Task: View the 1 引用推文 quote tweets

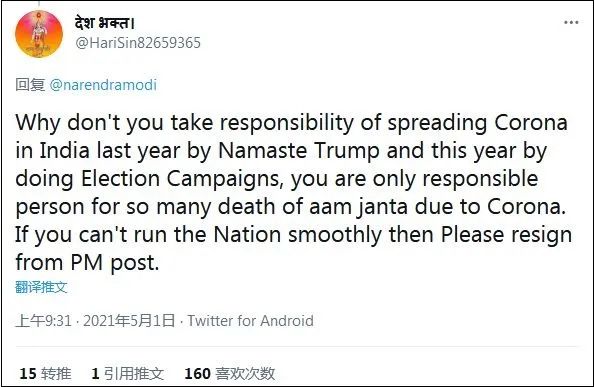Action: (127, 373)
